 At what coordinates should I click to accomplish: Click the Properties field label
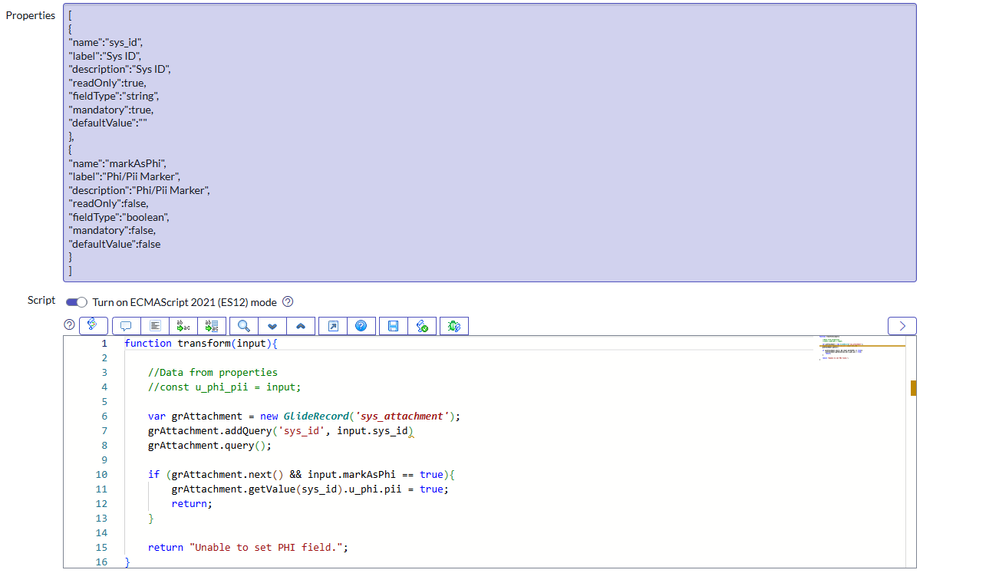click(x=31, y=15)
